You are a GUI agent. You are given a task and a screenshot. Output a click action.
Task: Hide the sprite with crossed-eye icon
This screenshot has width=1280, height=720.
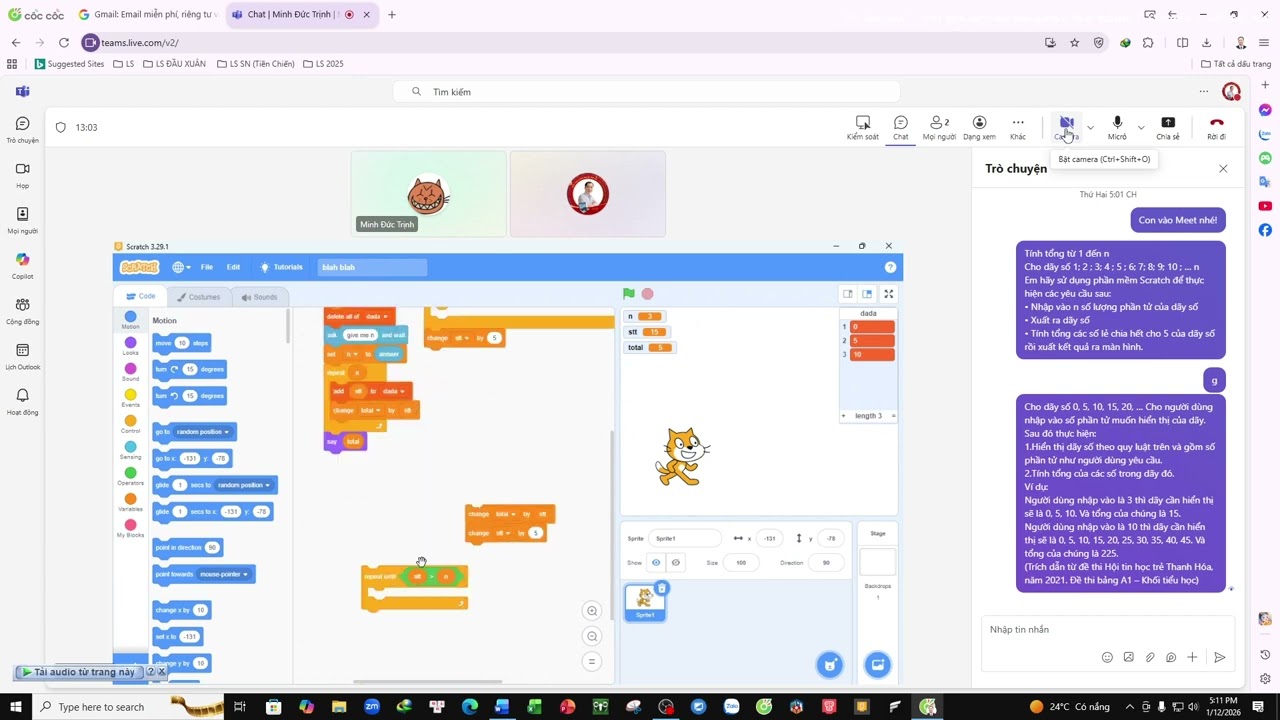pyautogui.click(x=675, y=563)
